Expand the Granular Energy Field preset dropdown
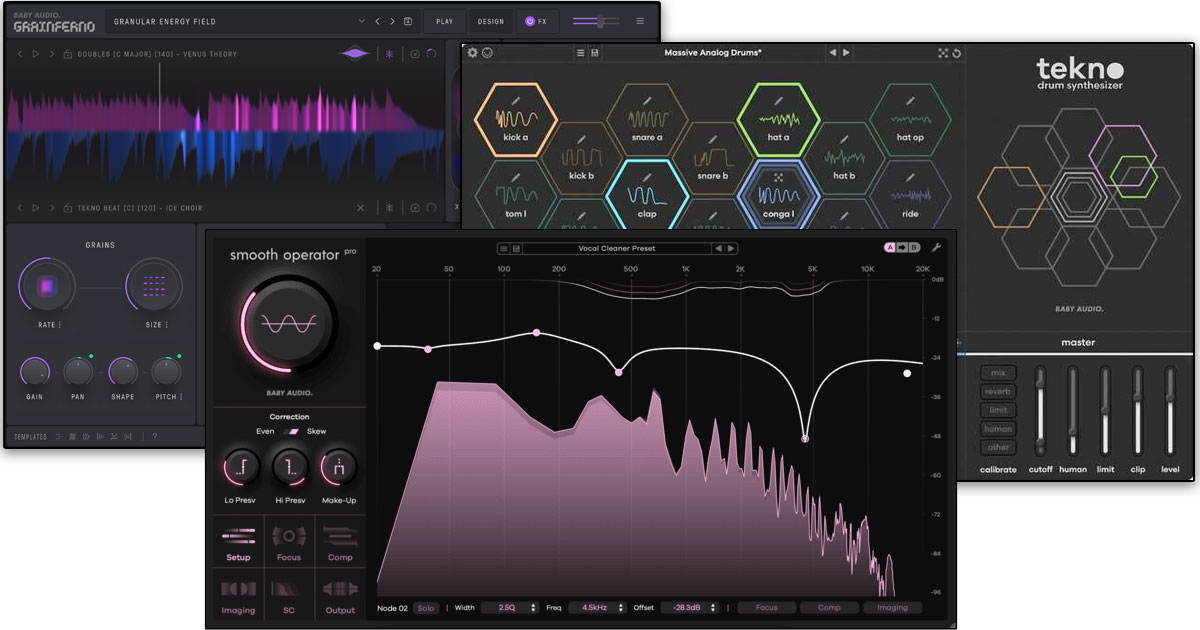Screen dimensions: 1200x630 (362, 21)
